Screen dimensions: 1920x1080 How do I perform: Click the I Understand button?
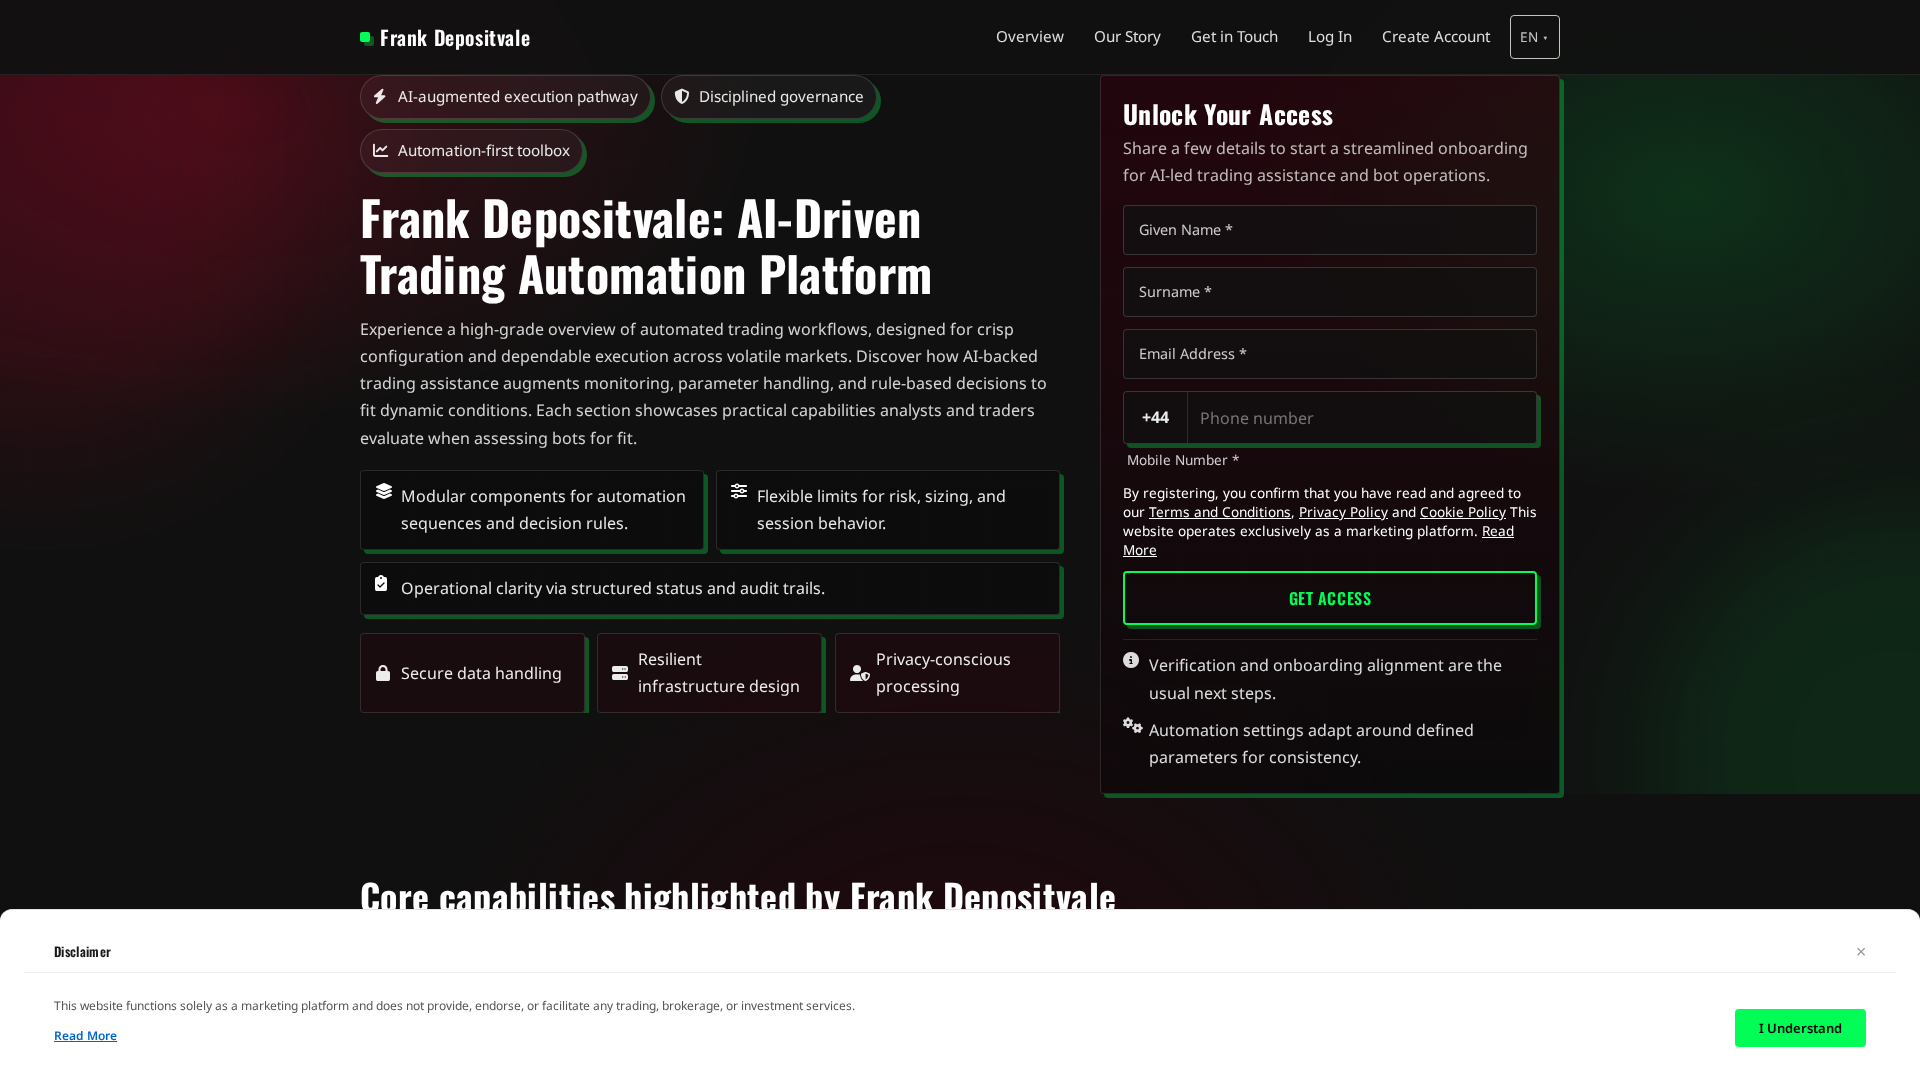(x=1800, y=1028)
